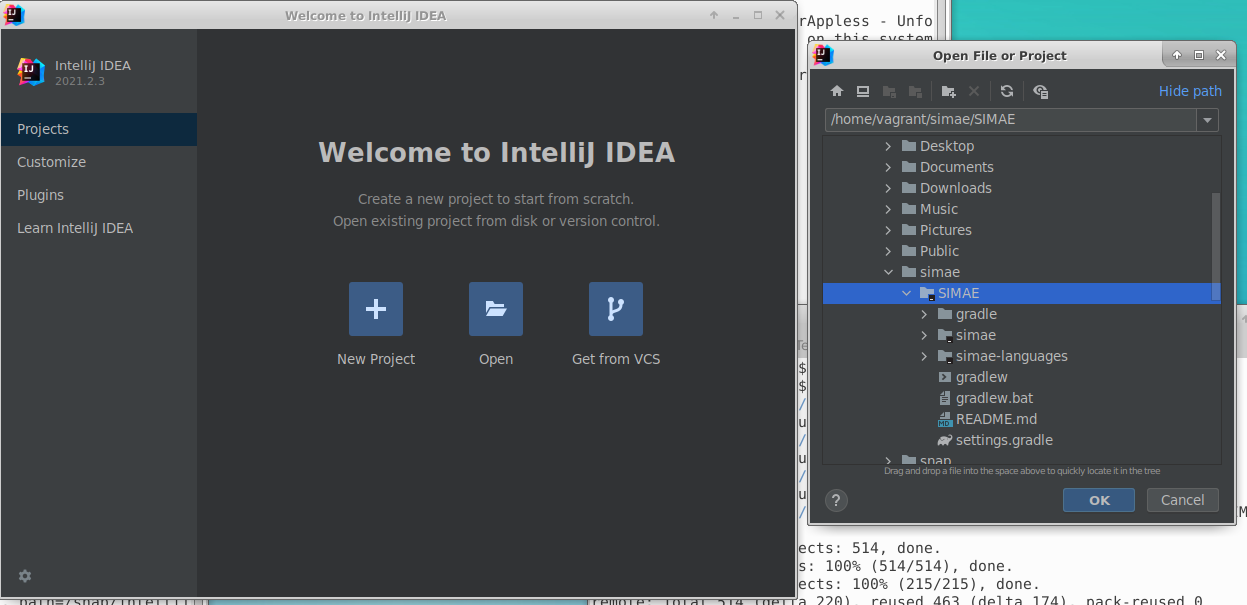1247x605 pixels.
Task: Click IntelliJ icon in Welcome window title bar
Action: [14, 15]
